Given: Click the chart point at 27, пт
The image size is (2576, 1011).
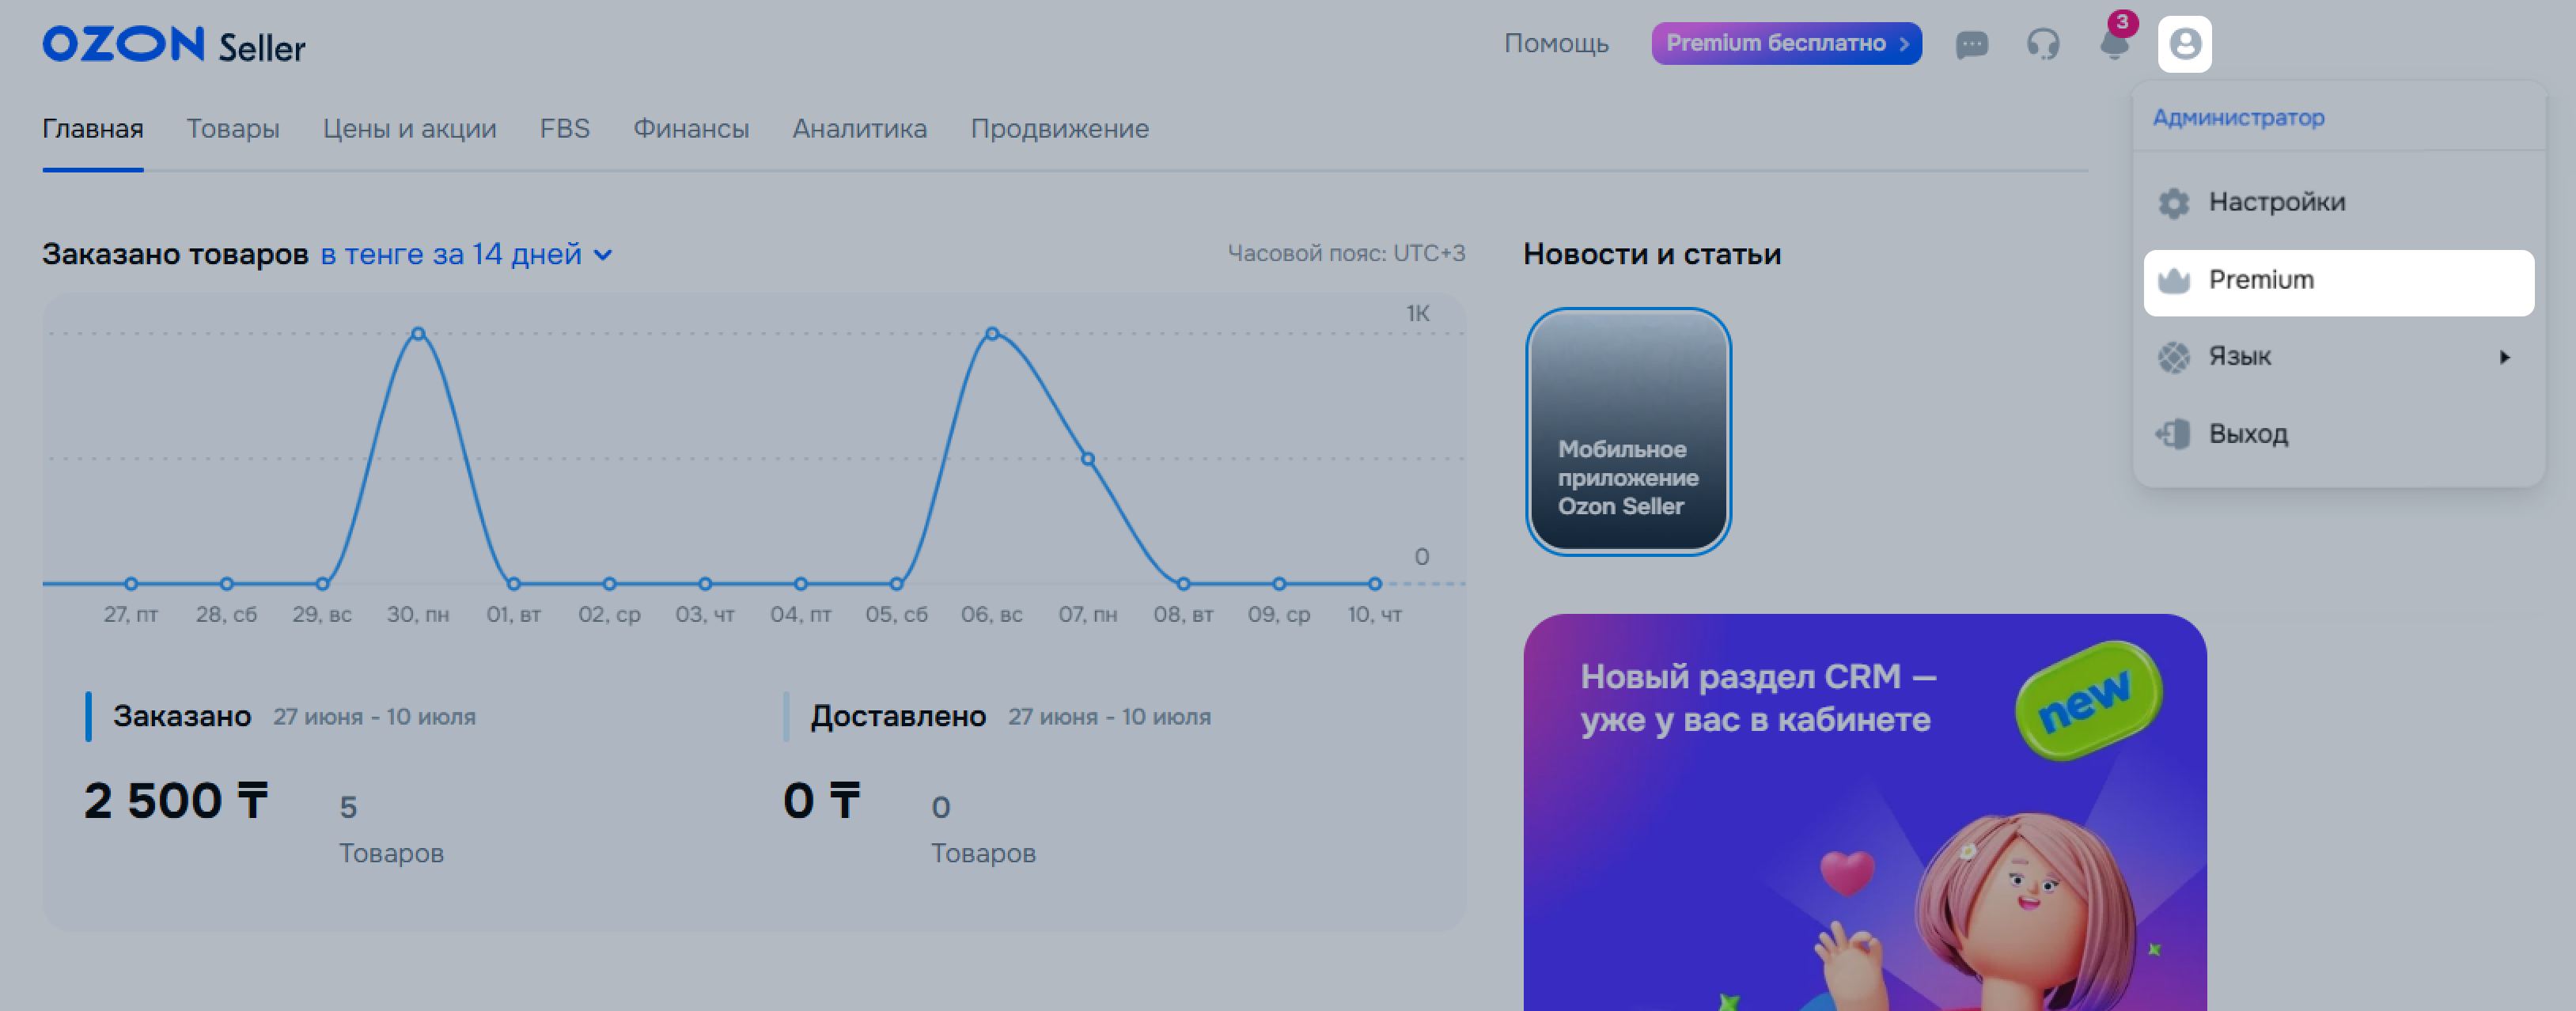Looking at the screenshot, I should (131, 584).
